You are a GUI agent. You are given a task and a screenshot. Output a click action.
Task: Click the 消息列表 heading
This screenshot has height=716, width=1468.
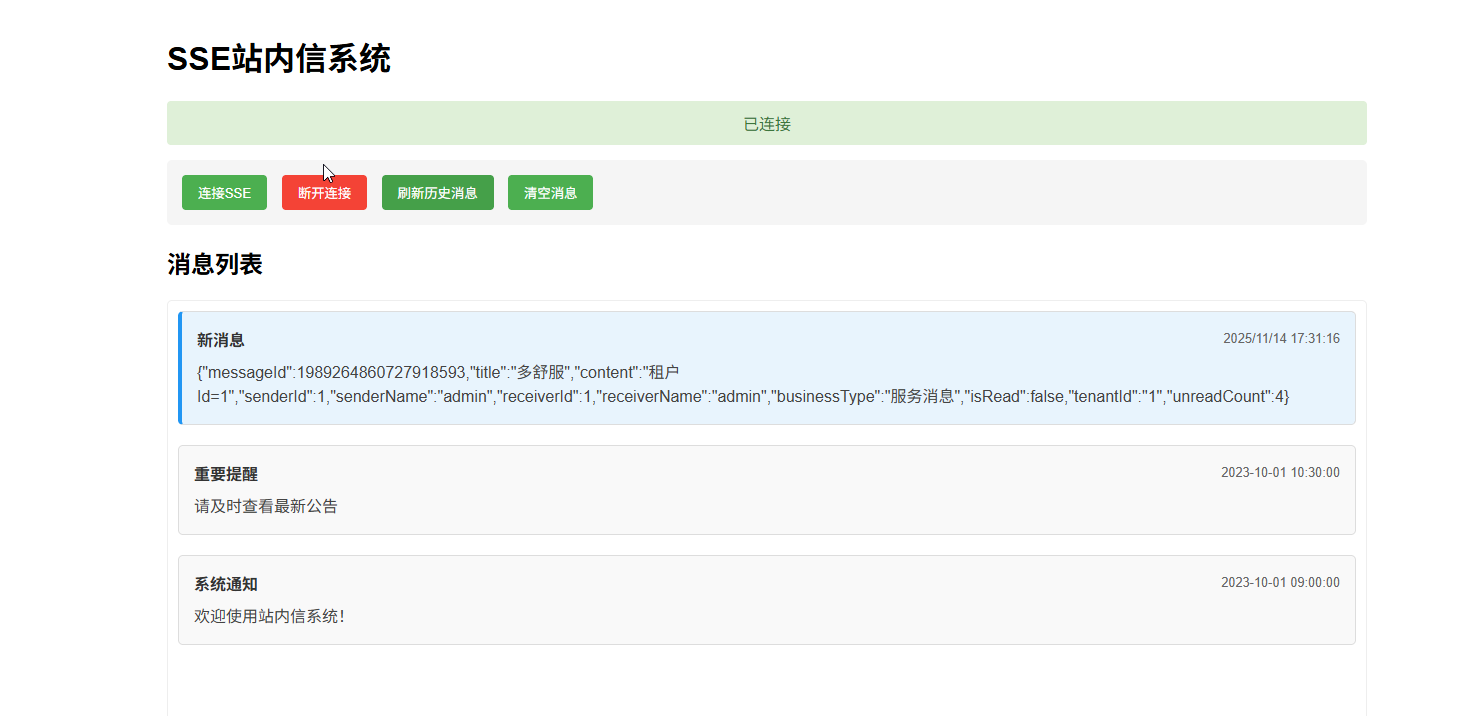point(215,265)
